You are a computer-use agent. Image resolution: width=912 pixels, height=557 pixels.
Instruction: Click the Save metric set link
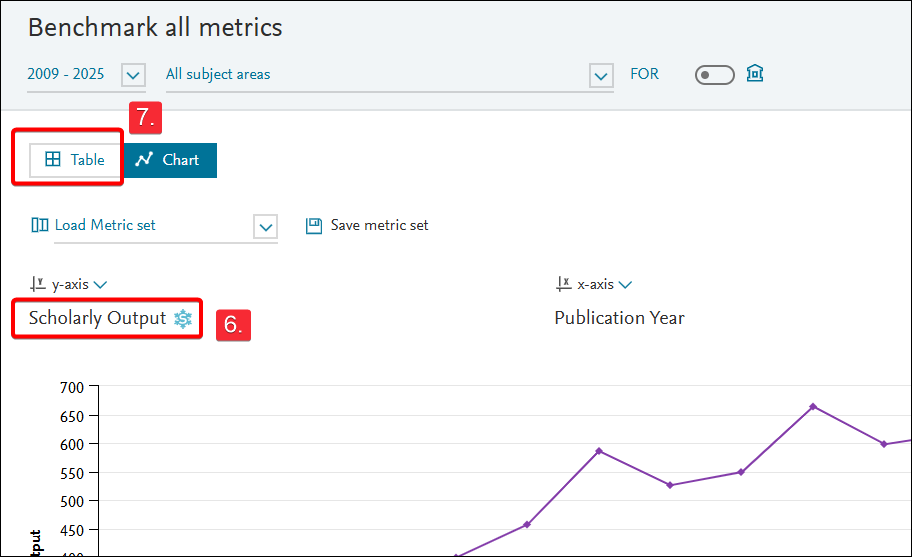[x=379, y=226]
